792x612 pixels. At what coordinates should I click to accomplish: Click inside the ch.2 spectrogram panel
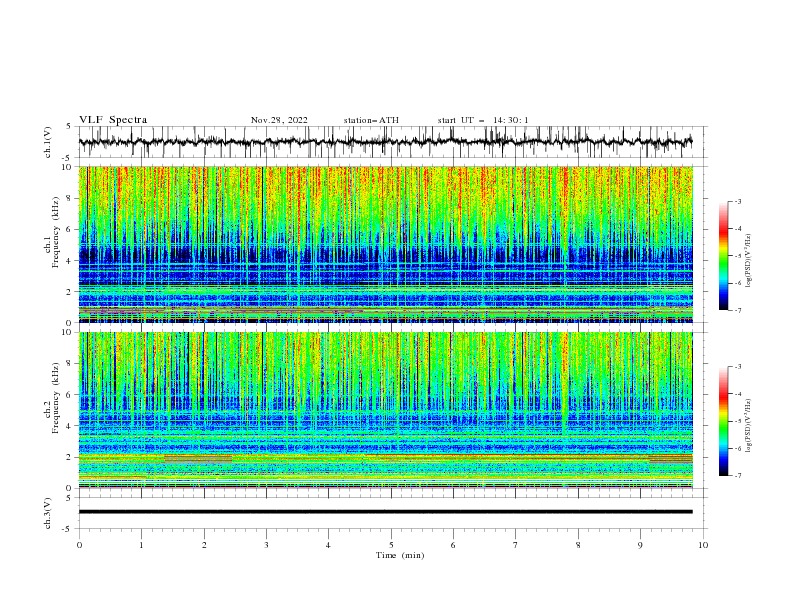point(385,410)
